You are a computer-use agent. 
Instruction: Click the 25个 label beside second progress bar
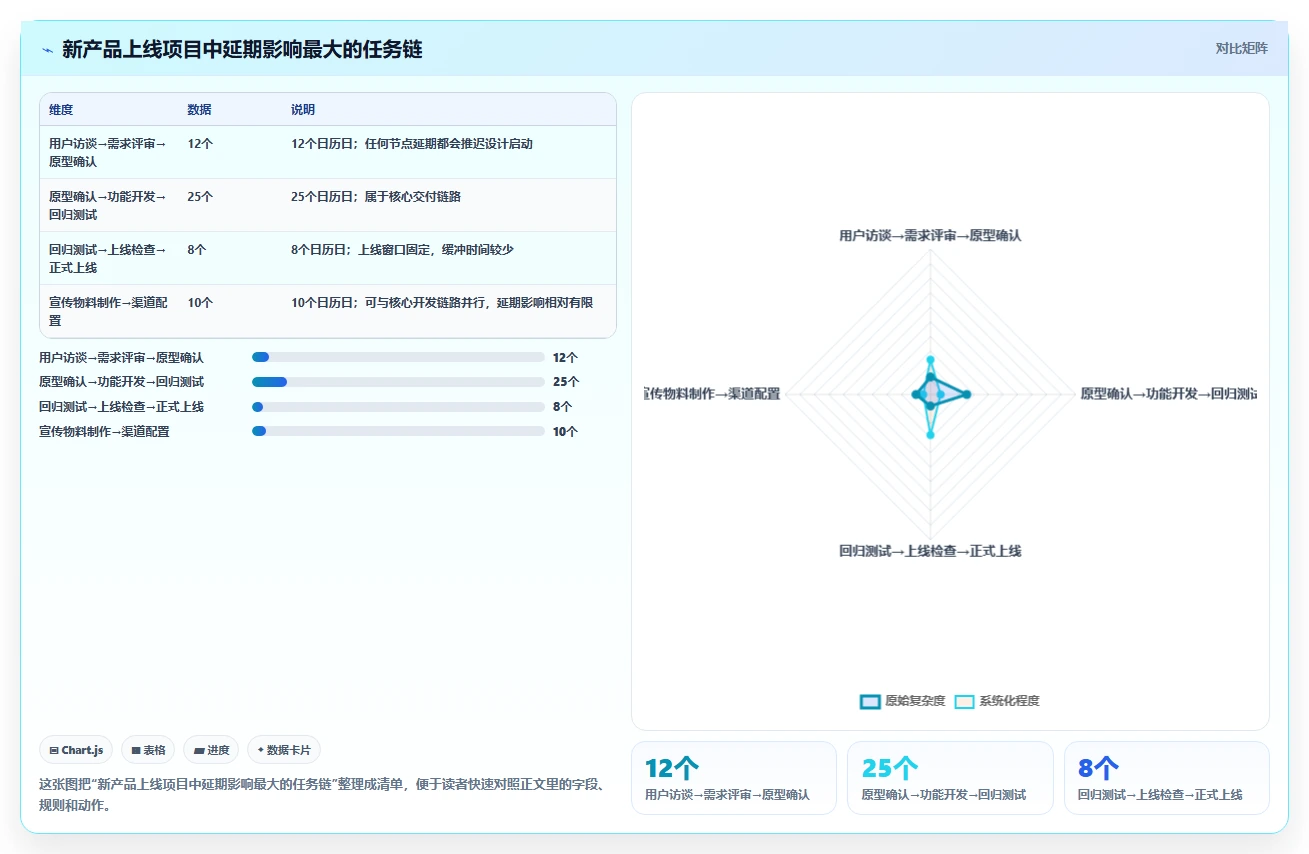tap(565, 382)
